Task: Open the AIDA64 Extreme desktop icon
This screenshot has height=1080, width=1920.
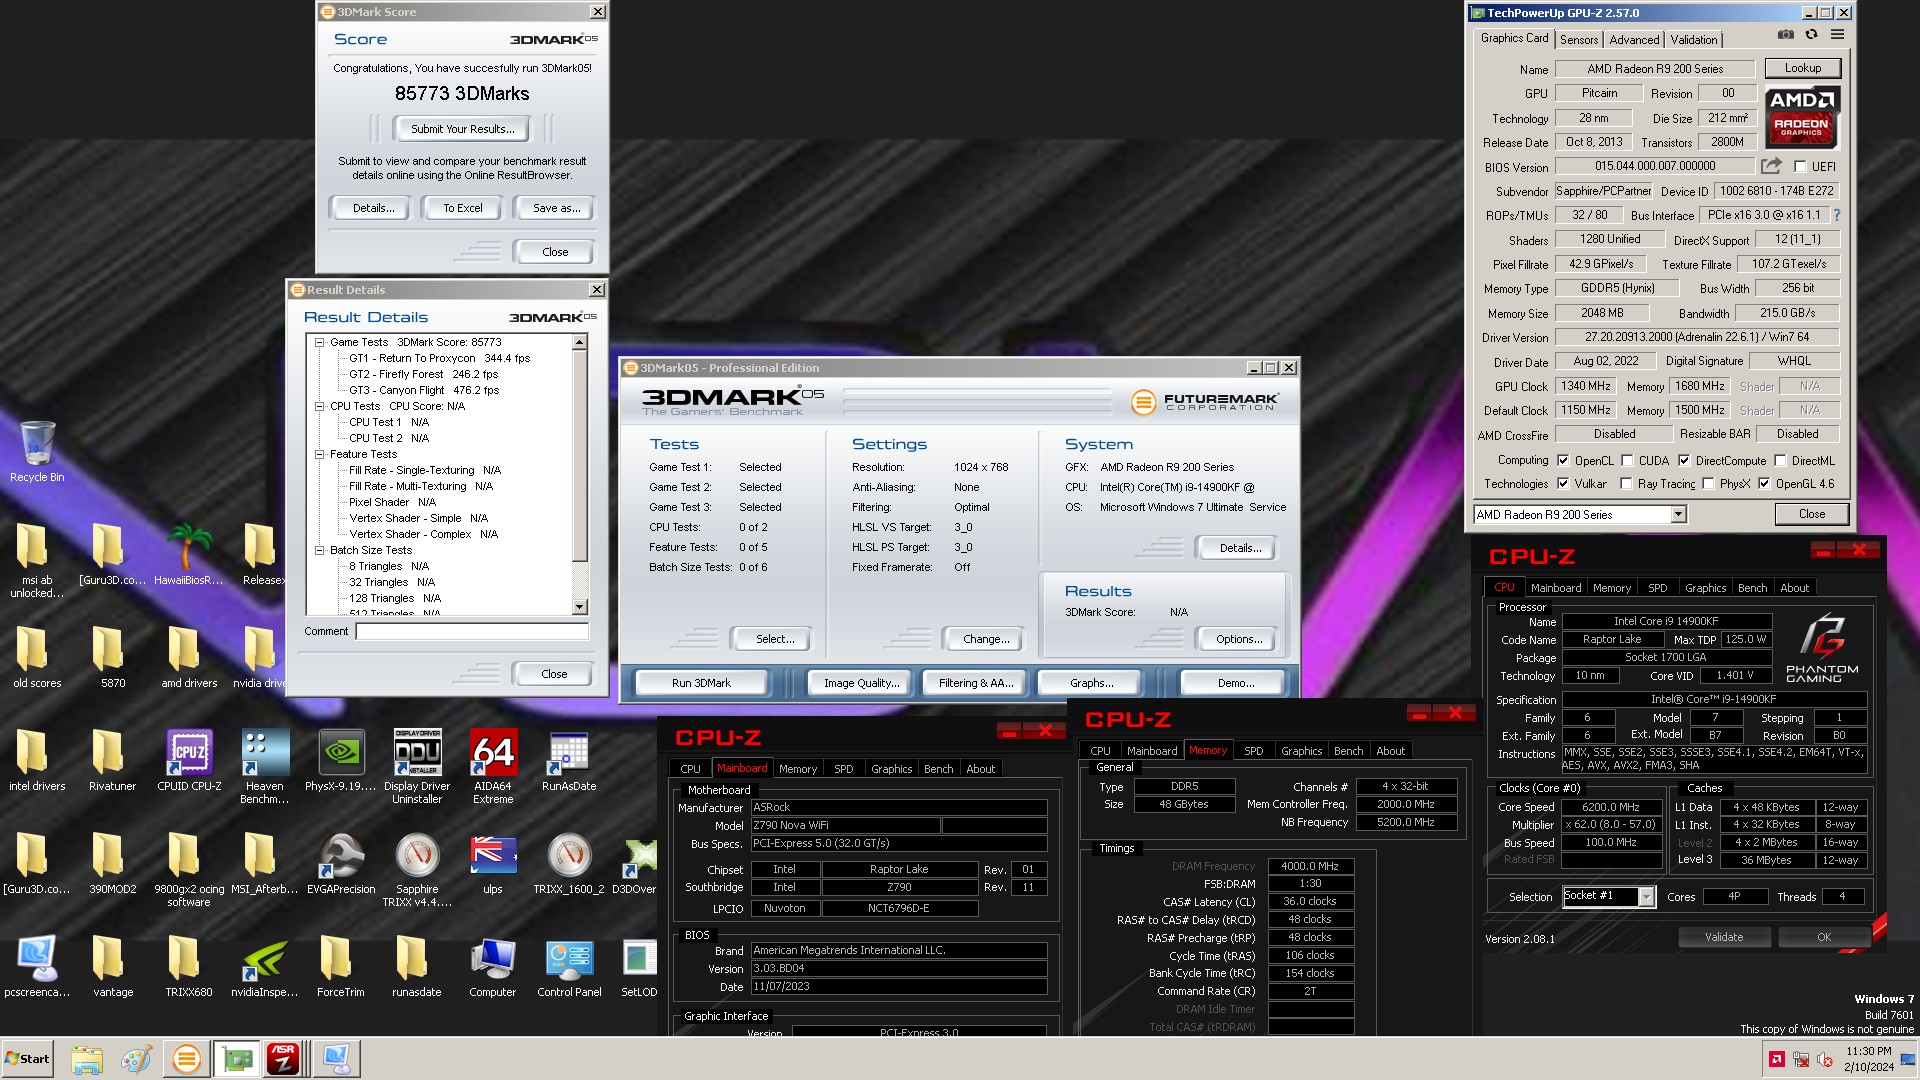Action: tap(493, 767)
